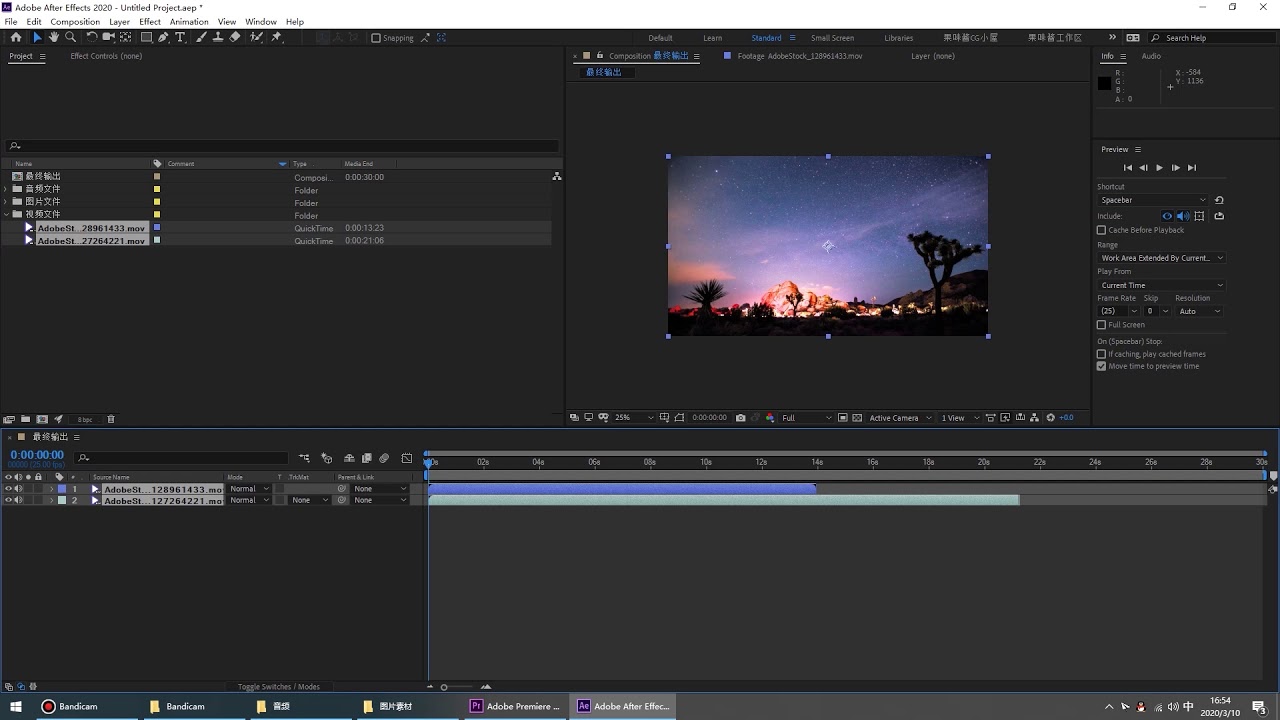Screen dimensions: 1280x720
Task: Open Play From Current Time dropdown
Action: coord(1161,285)
